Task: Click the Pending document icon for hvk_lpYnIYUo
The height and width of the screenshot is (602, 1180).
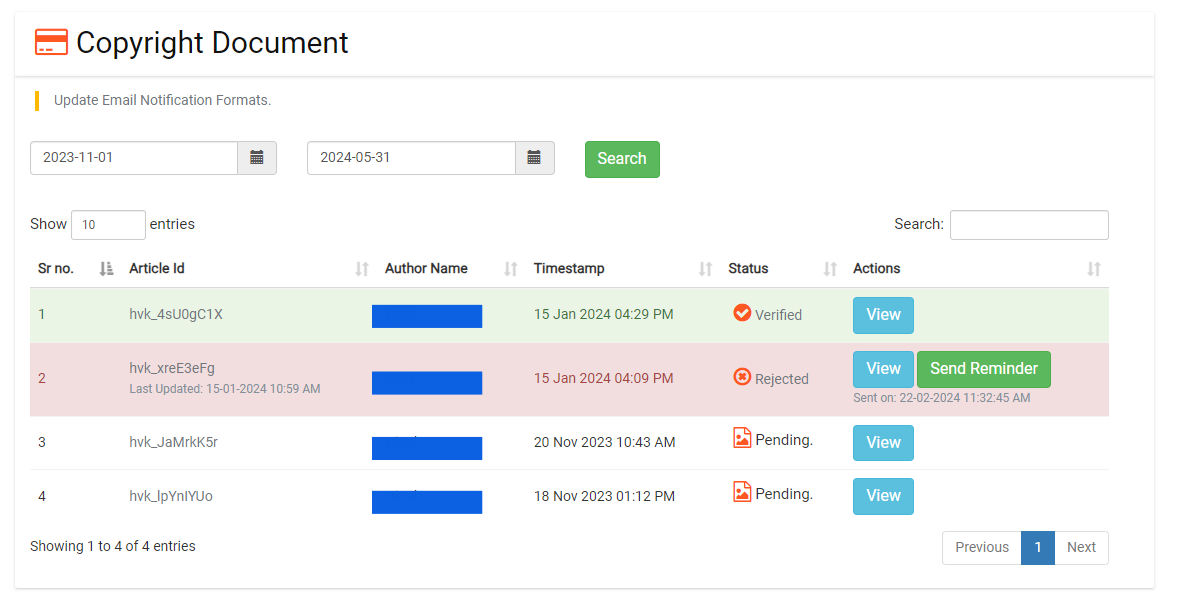Action: pyautogui.click(x=741, y=491)
